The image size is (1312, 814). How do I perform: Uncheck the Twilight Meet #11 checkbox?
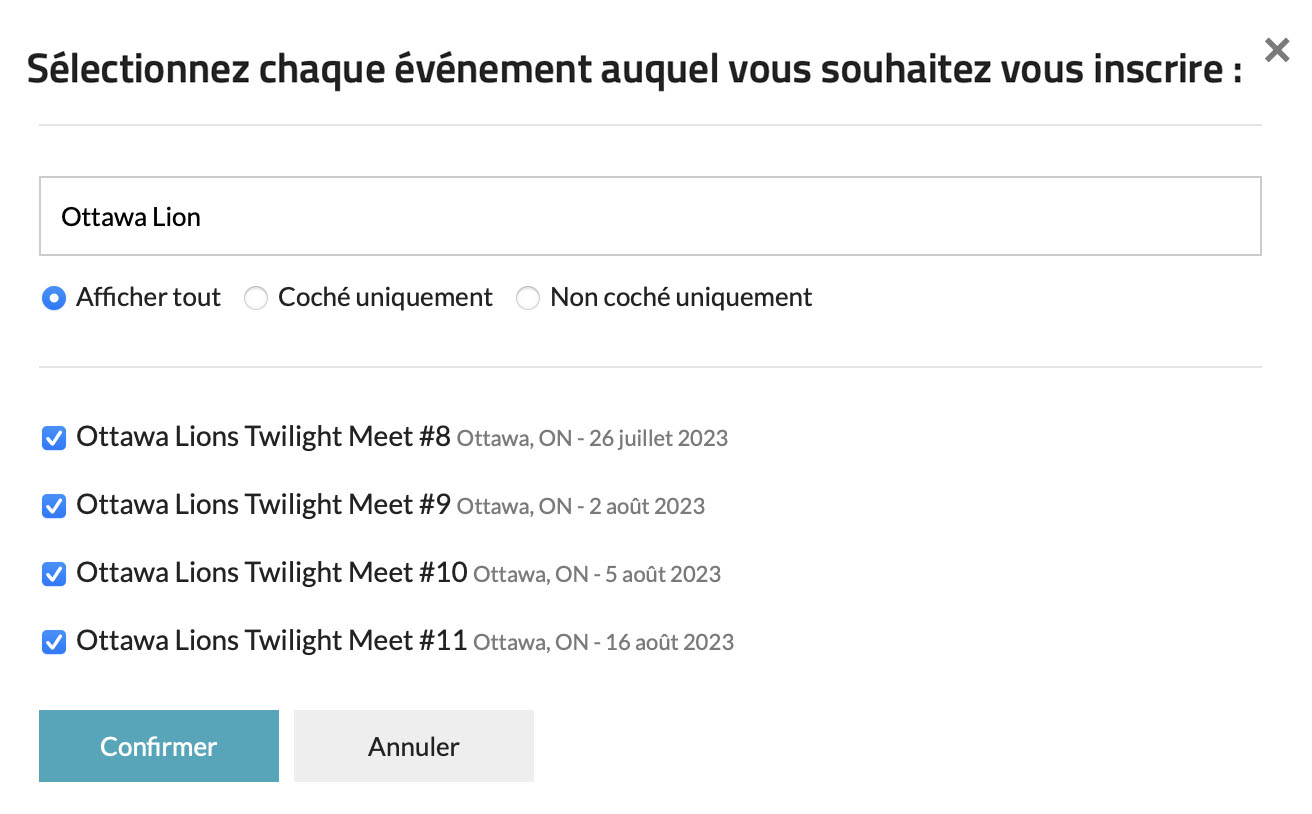tap(54, 642)
